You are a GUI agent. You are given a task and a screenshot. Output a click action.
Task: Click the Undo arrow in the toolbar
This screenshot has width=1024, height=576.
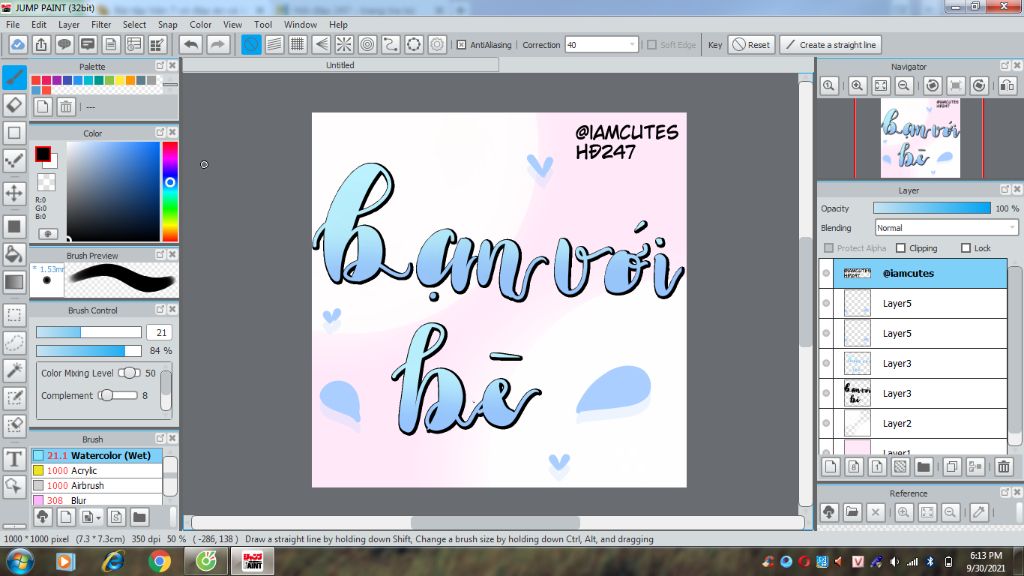pyautogui.click(x=191, y=45)
